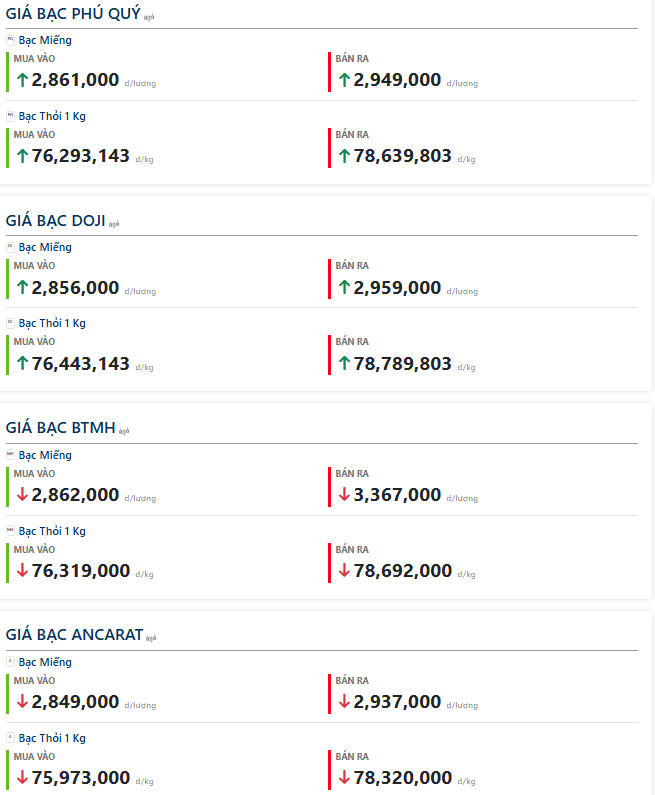The height and width of the screenshot is (795, 655).
Task: Select Bạc Miếng label under BTMH
Action: (x=45, y=455)
